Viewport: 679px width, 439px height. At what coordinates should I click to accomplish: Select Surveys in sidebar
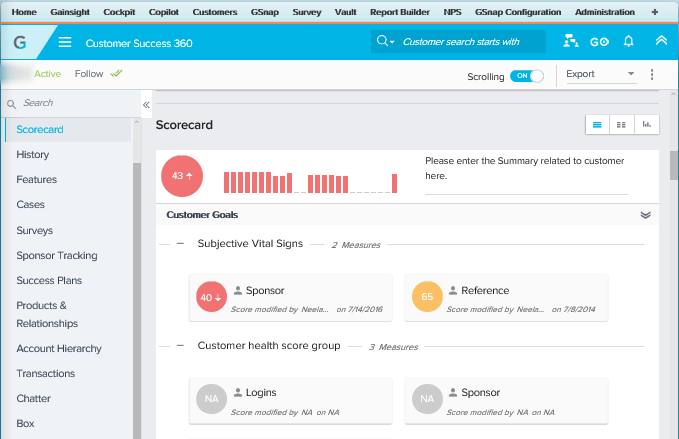[x=35, y=230]
